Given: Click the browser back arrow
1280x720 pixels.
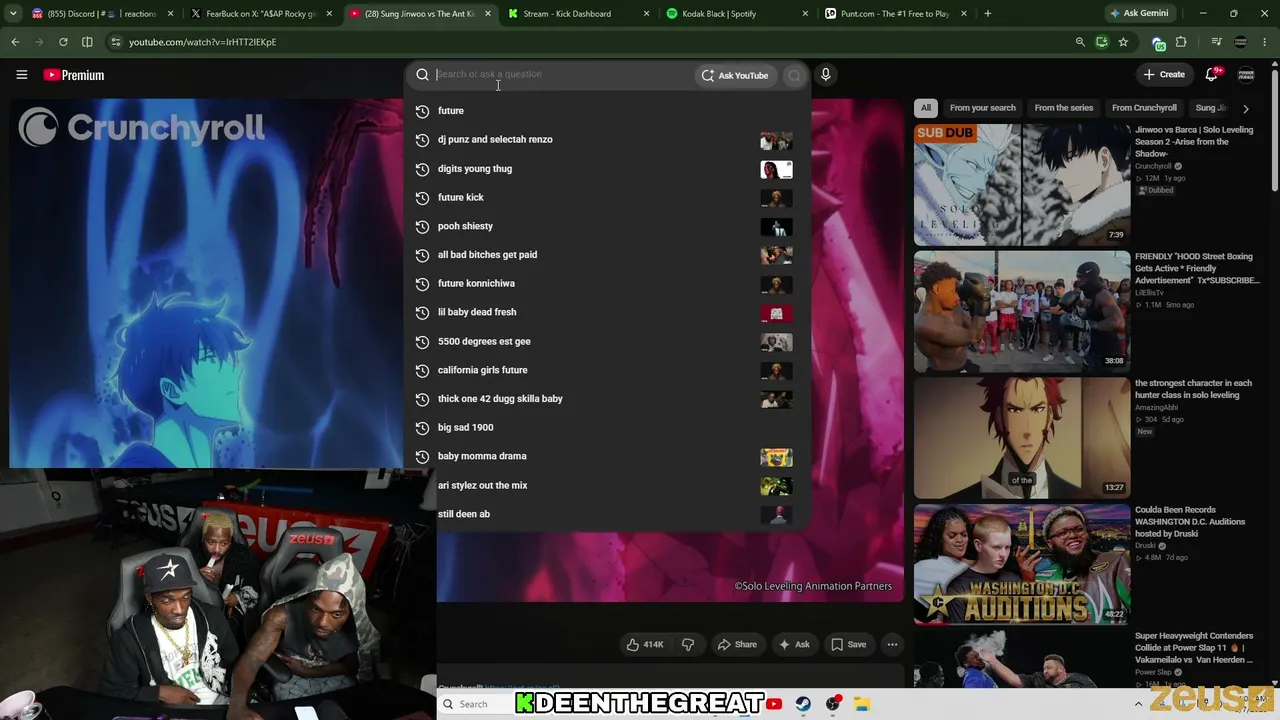Looking at the screenshot, I should pyautogui.click(x=15, y=42).
